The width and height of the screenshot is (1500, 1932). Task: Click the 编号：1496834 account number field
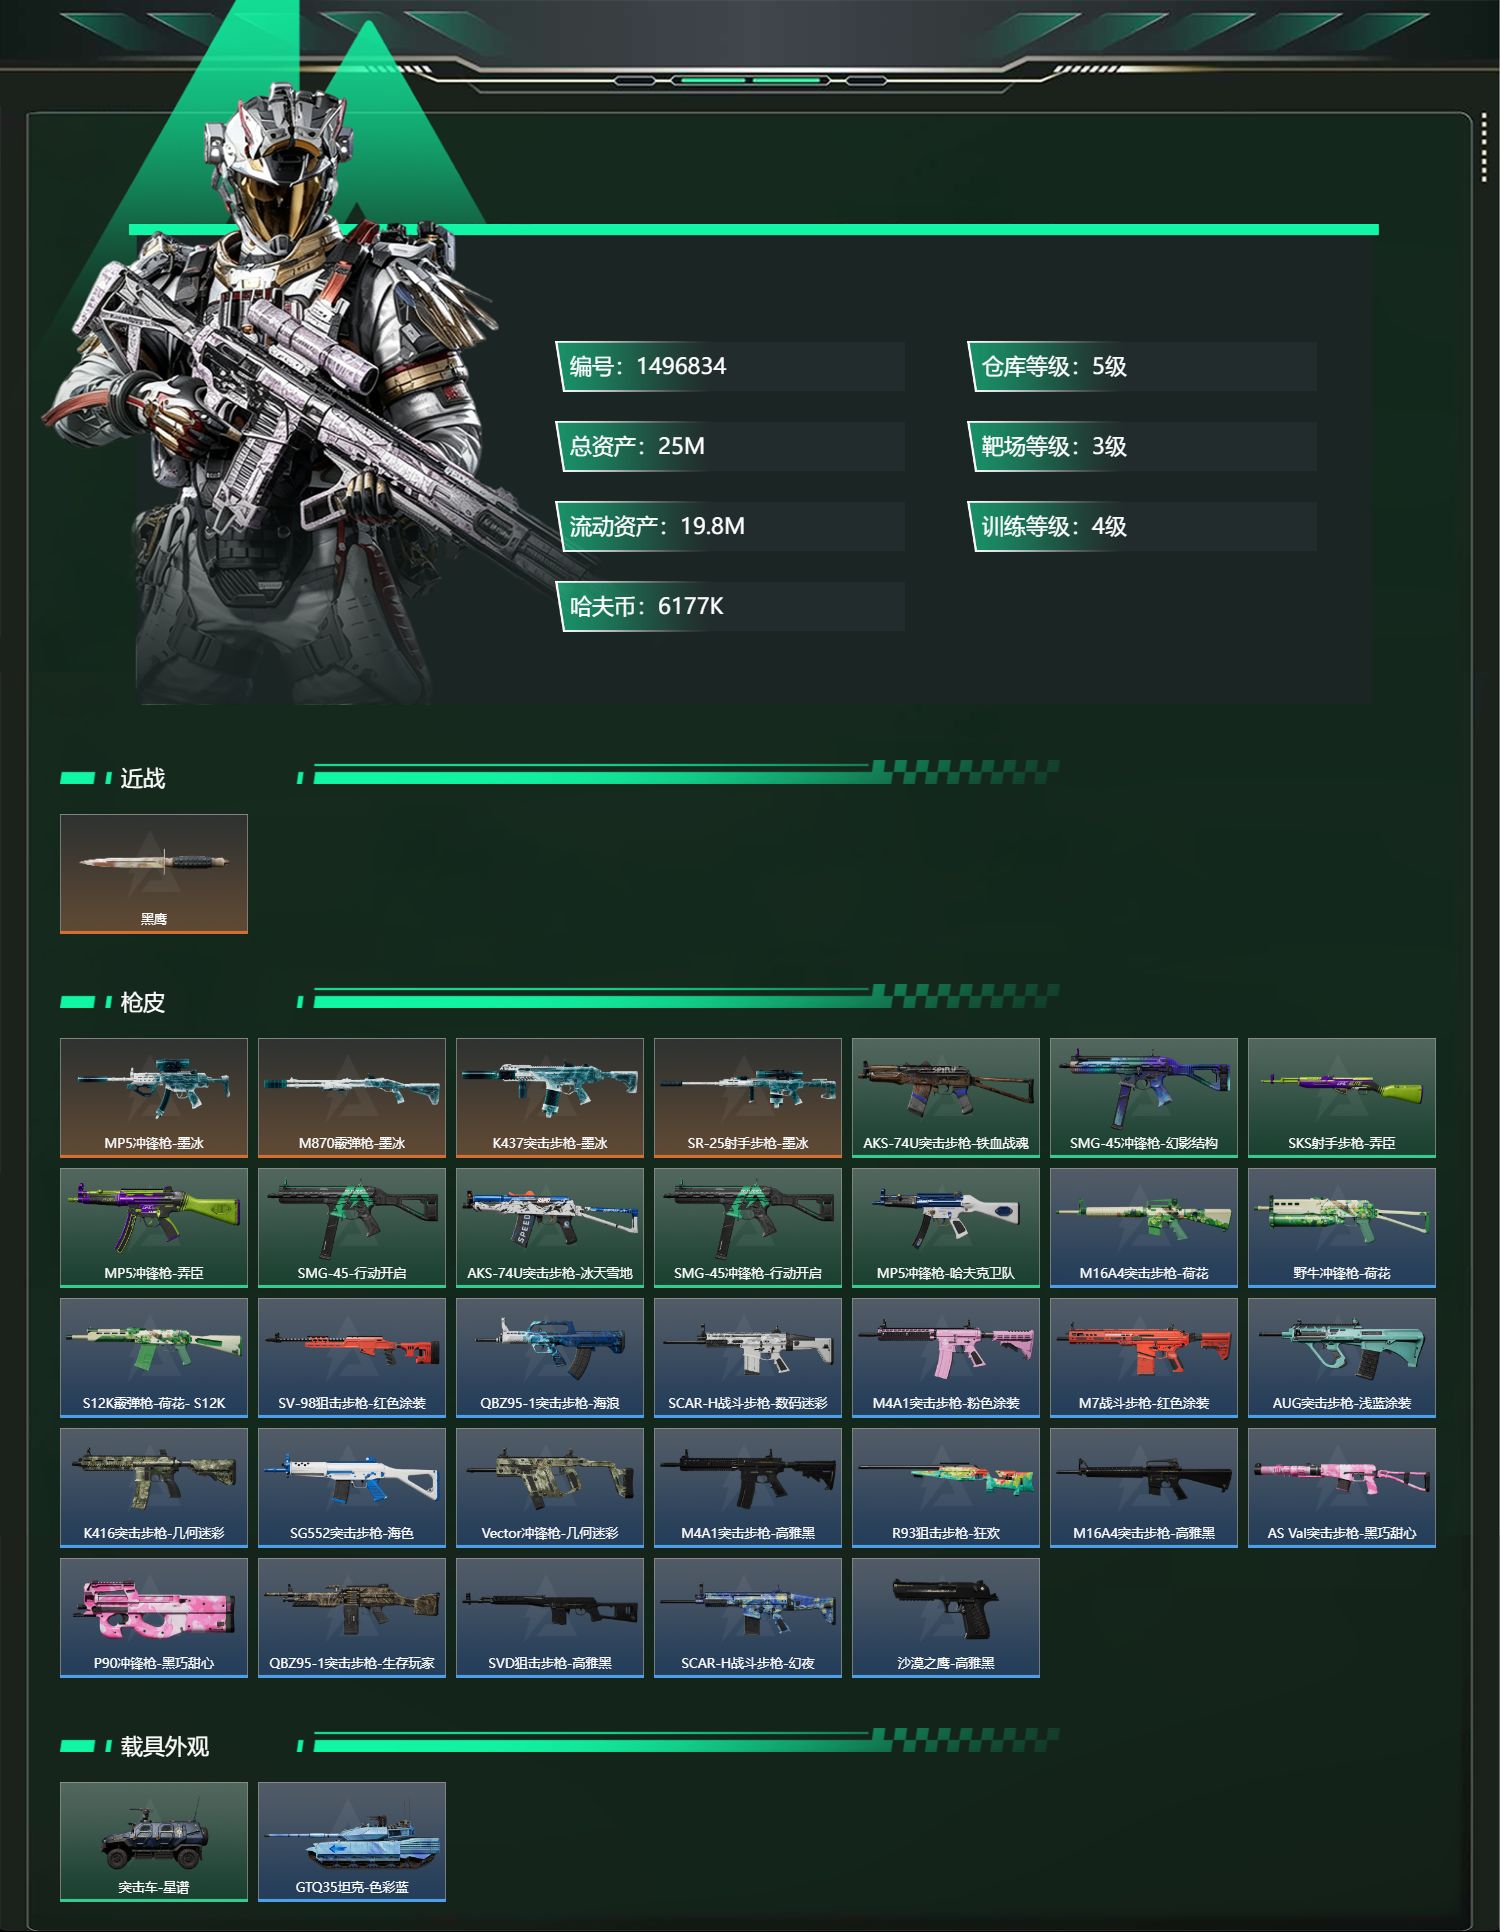point(731,366)
